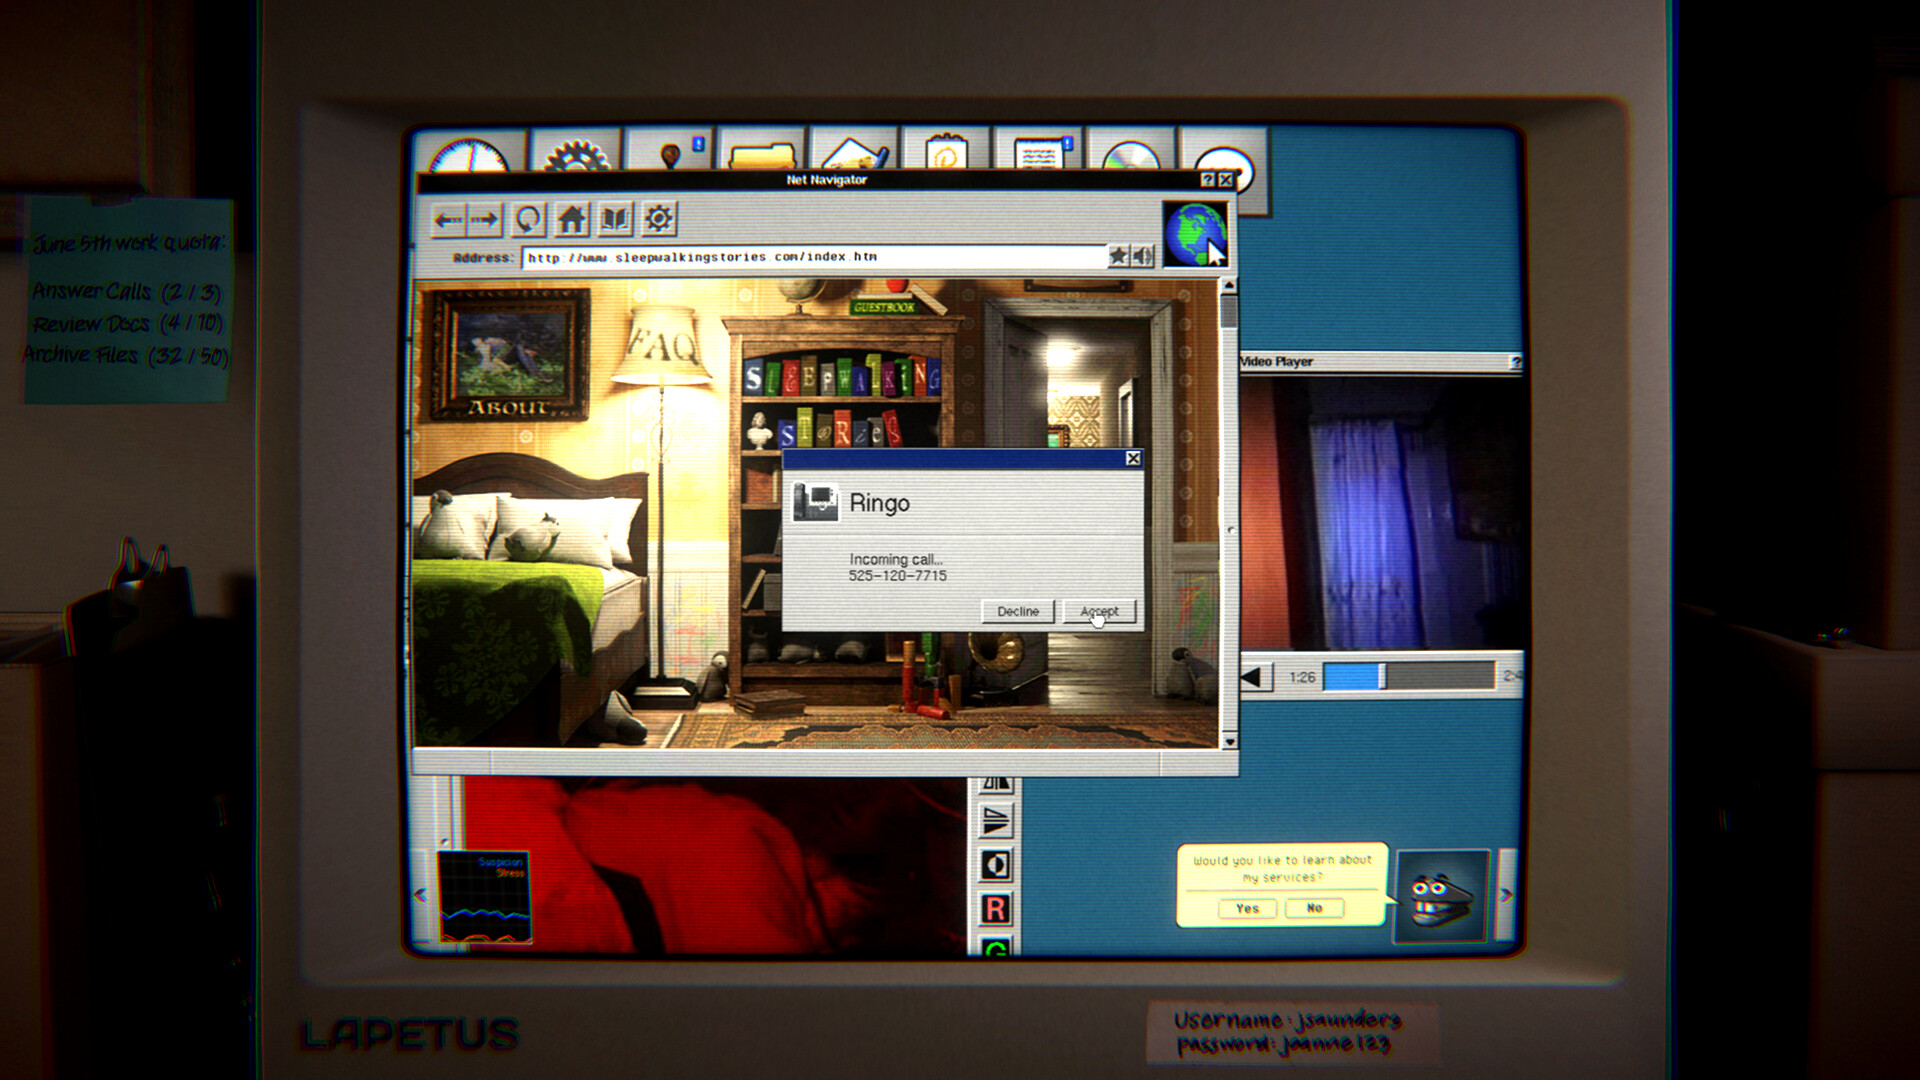Click the video player progress slider

coord(1409,677)
